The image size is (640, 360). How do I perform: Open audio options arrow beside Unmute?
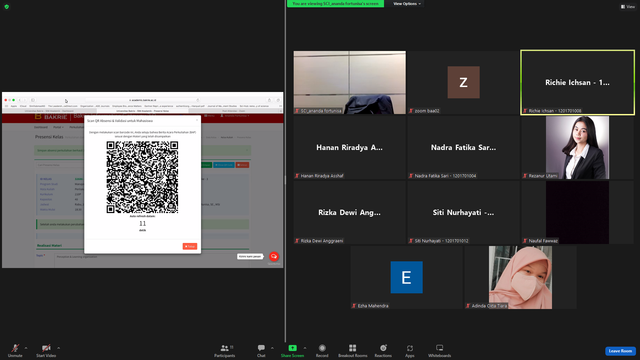tap(26, 348)
